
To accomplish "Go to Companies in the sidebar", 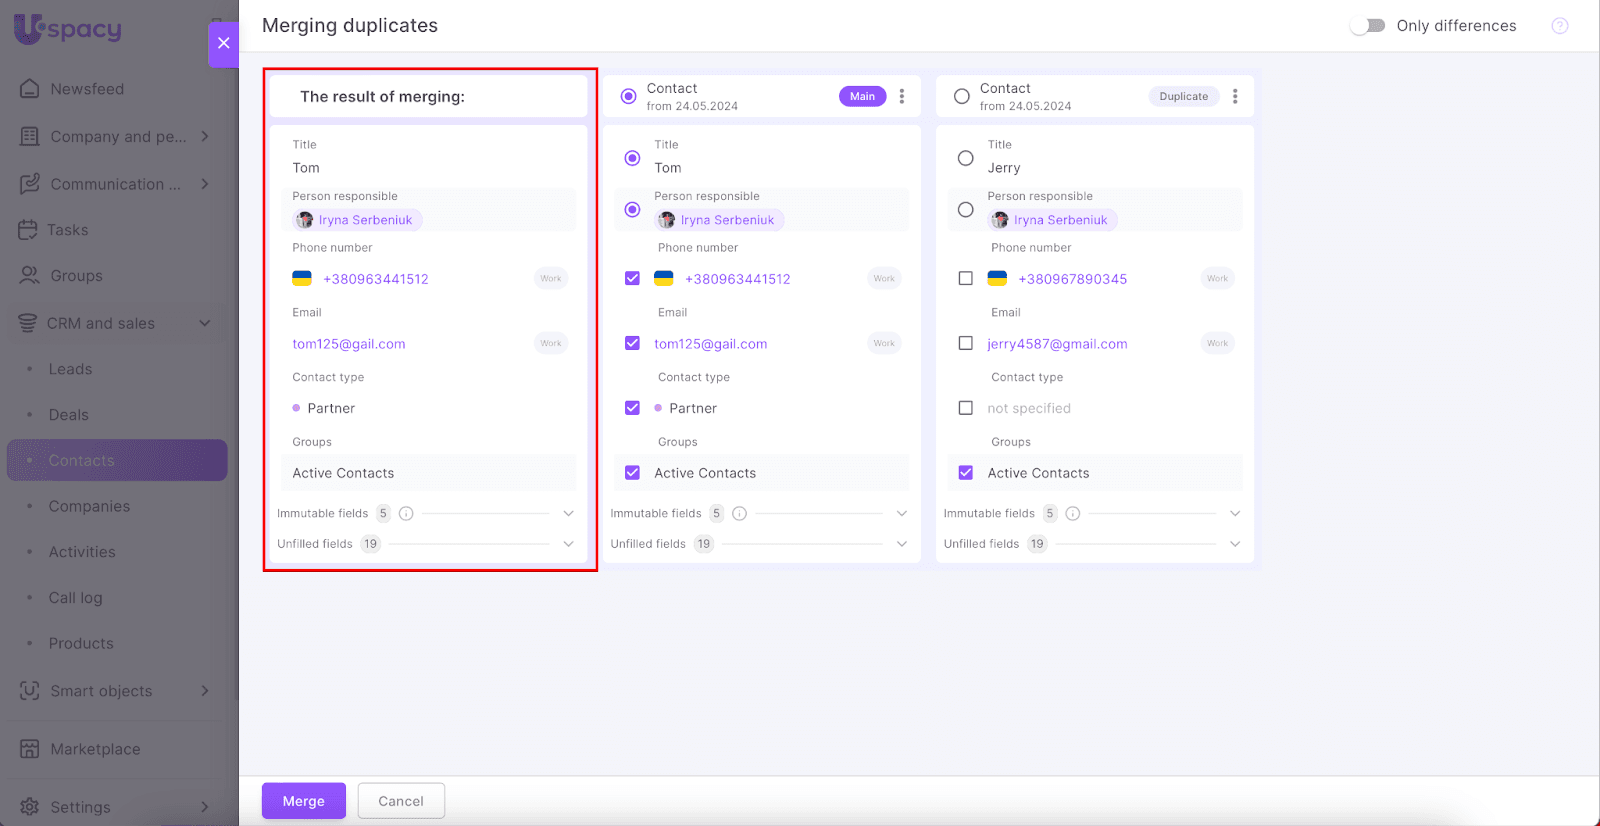I will coord(89,506).
